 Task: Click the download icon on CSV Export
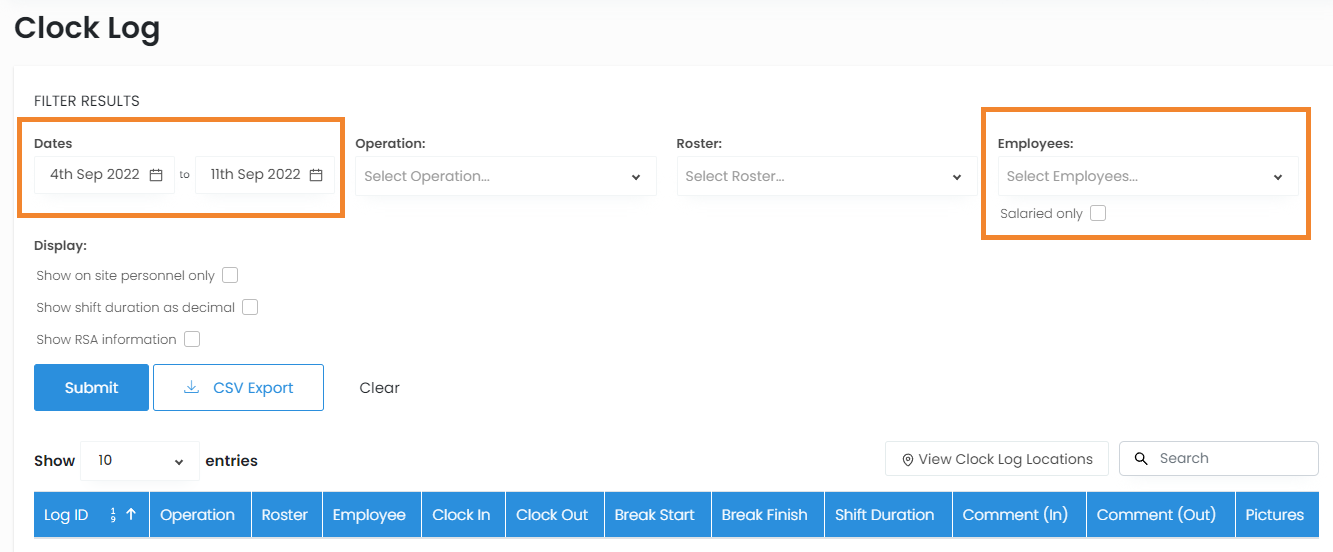(x=192, y=388)
